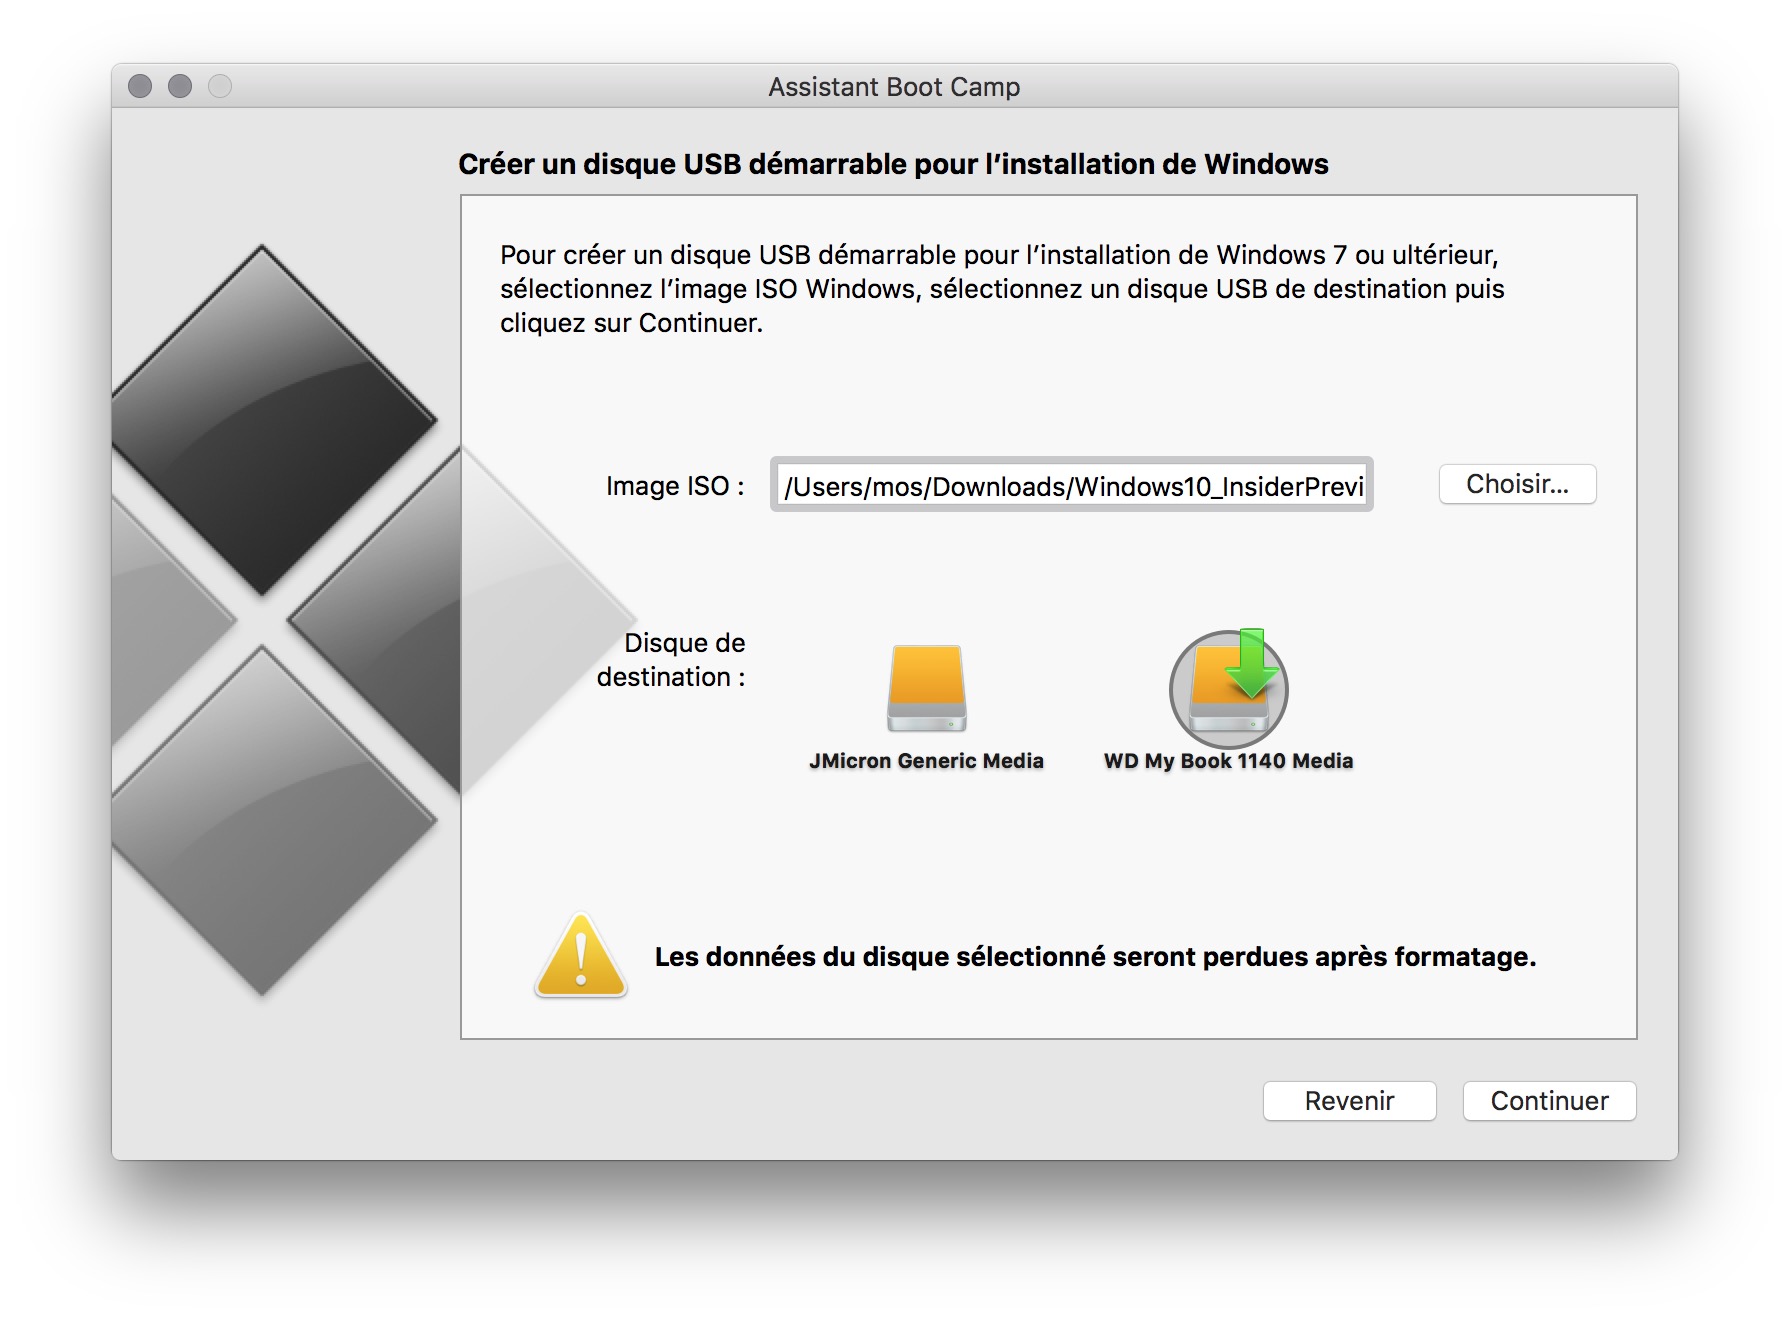The width and height of the screenshot is (1790, 1320).
Task: Open the Choisir… file picker button
Action: (x=1517, y=484)
